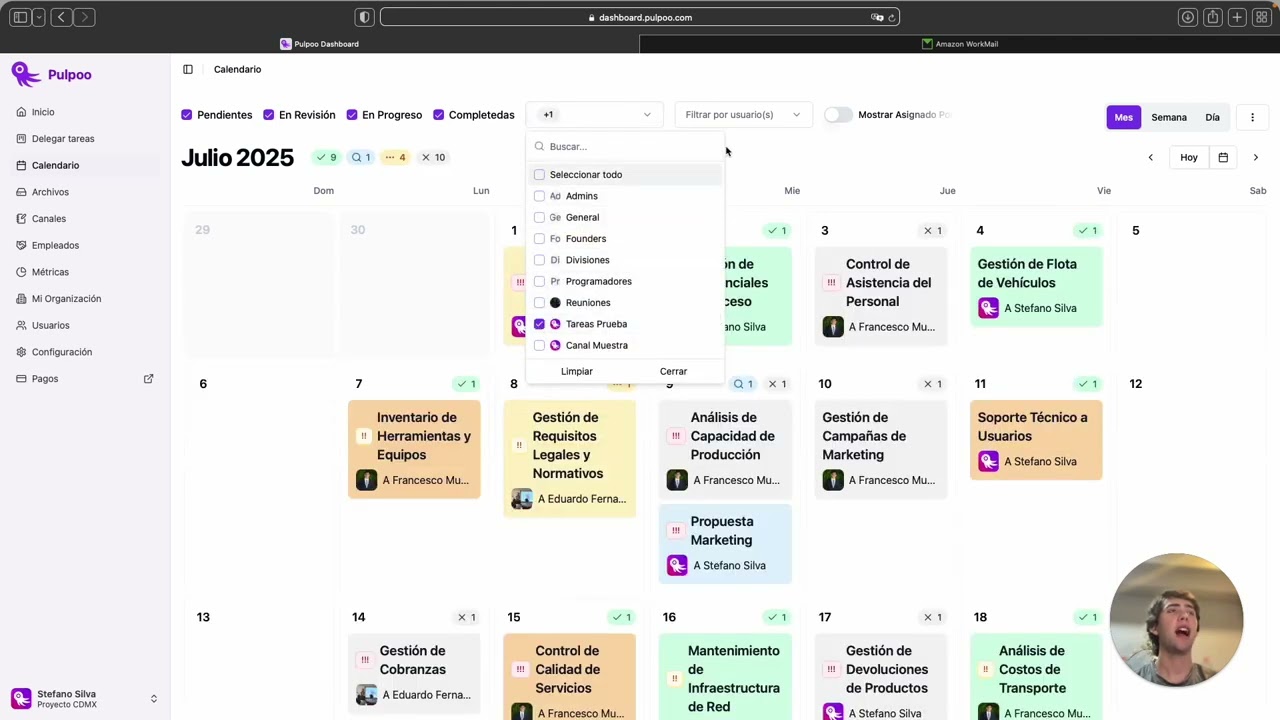Open Soporte Técnico a Usuarios task

click(x=1036, y=440)
